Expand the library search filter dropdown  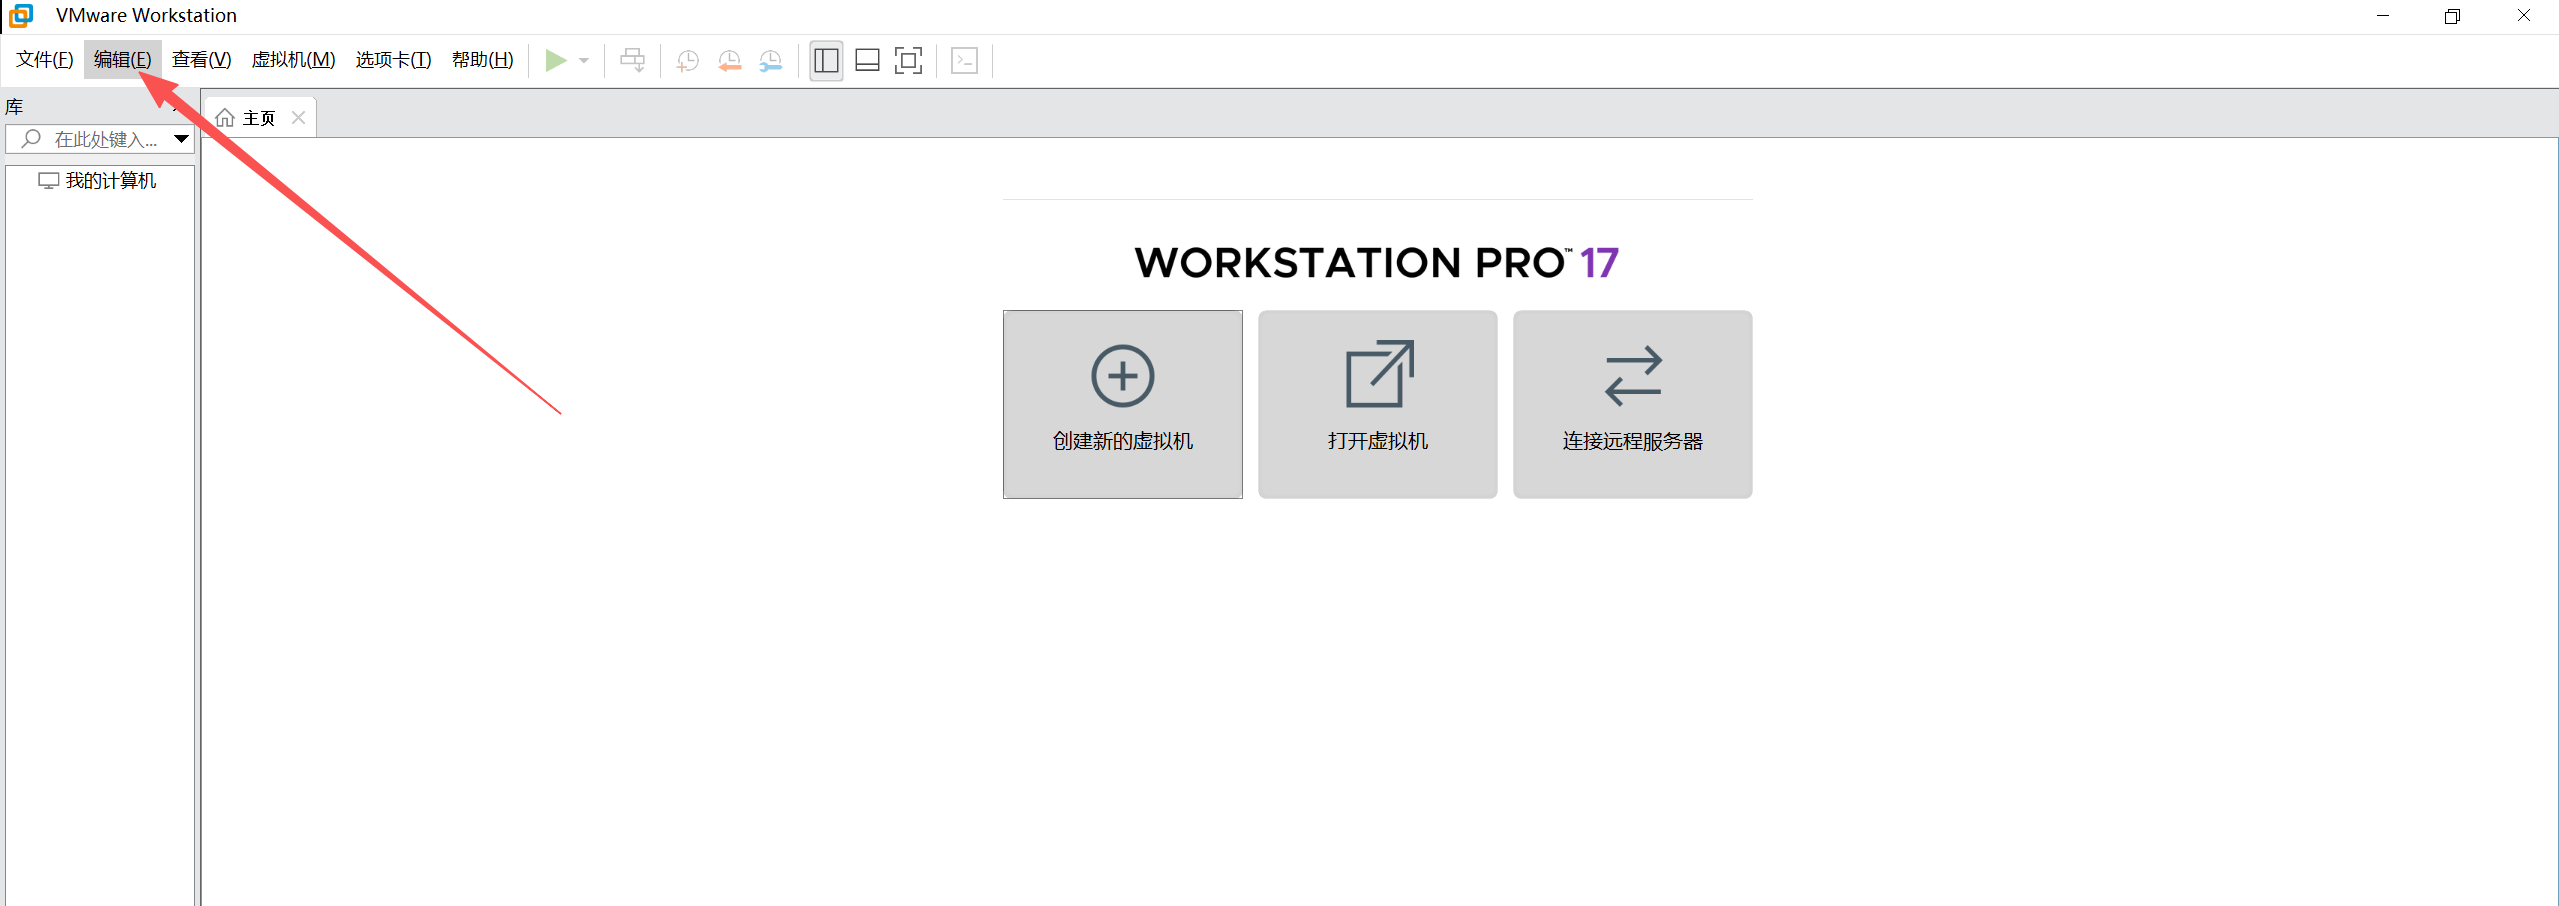pos(181,139)
